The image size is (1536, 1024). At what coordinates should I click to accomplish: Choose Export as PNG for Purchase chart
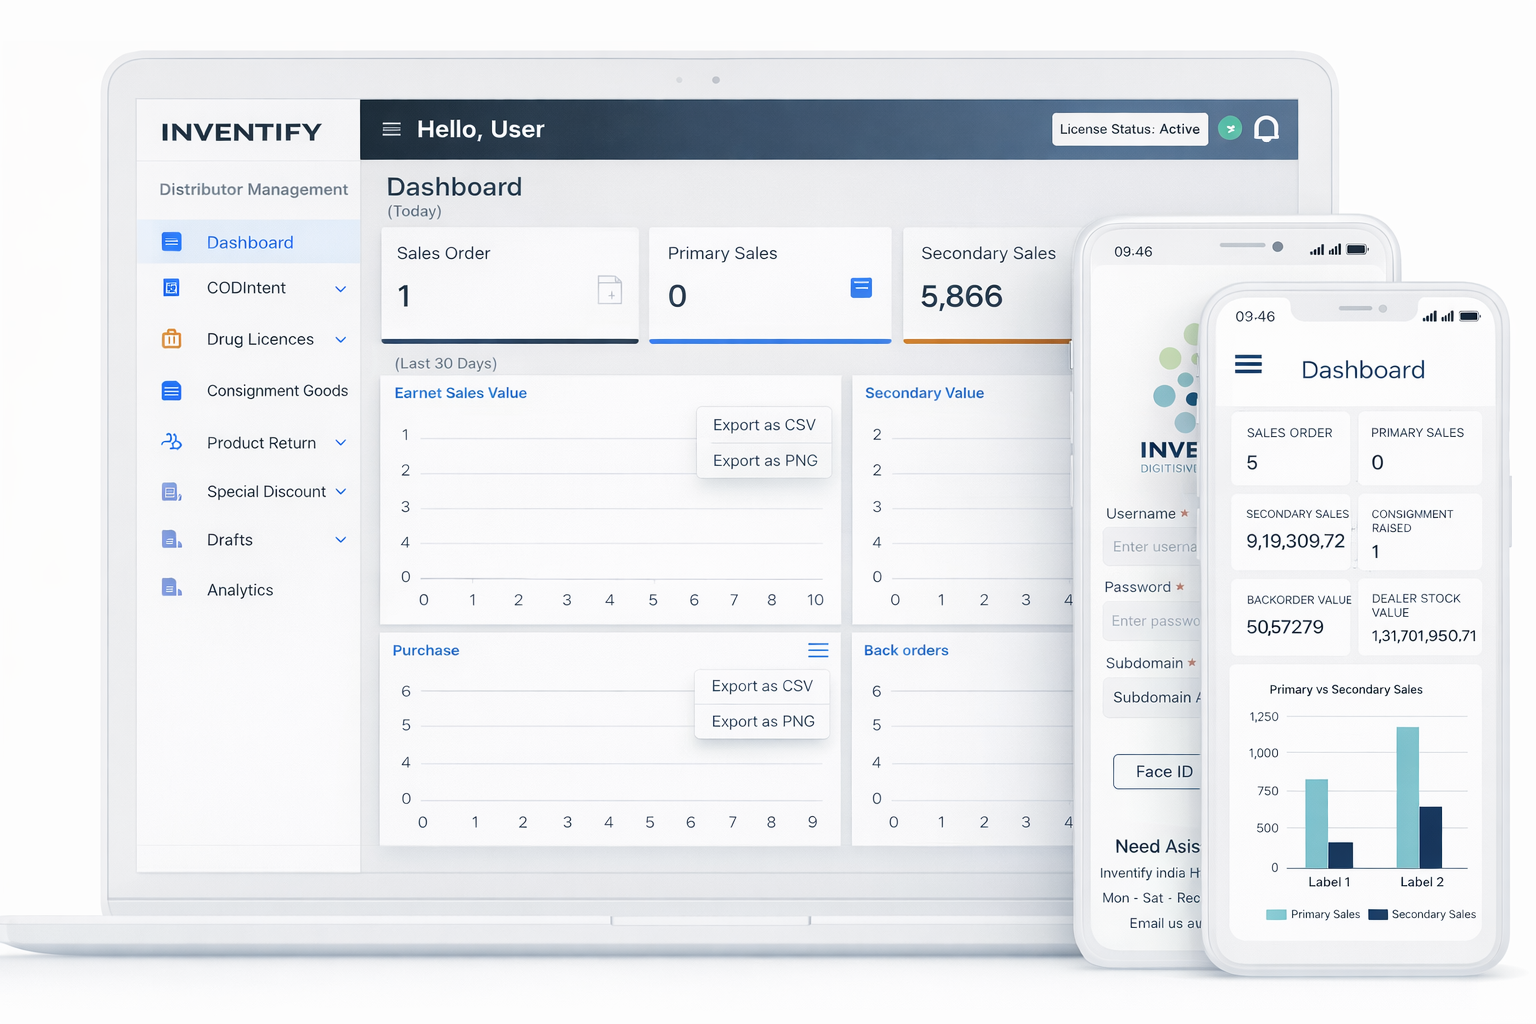click(x=762, y=721)
